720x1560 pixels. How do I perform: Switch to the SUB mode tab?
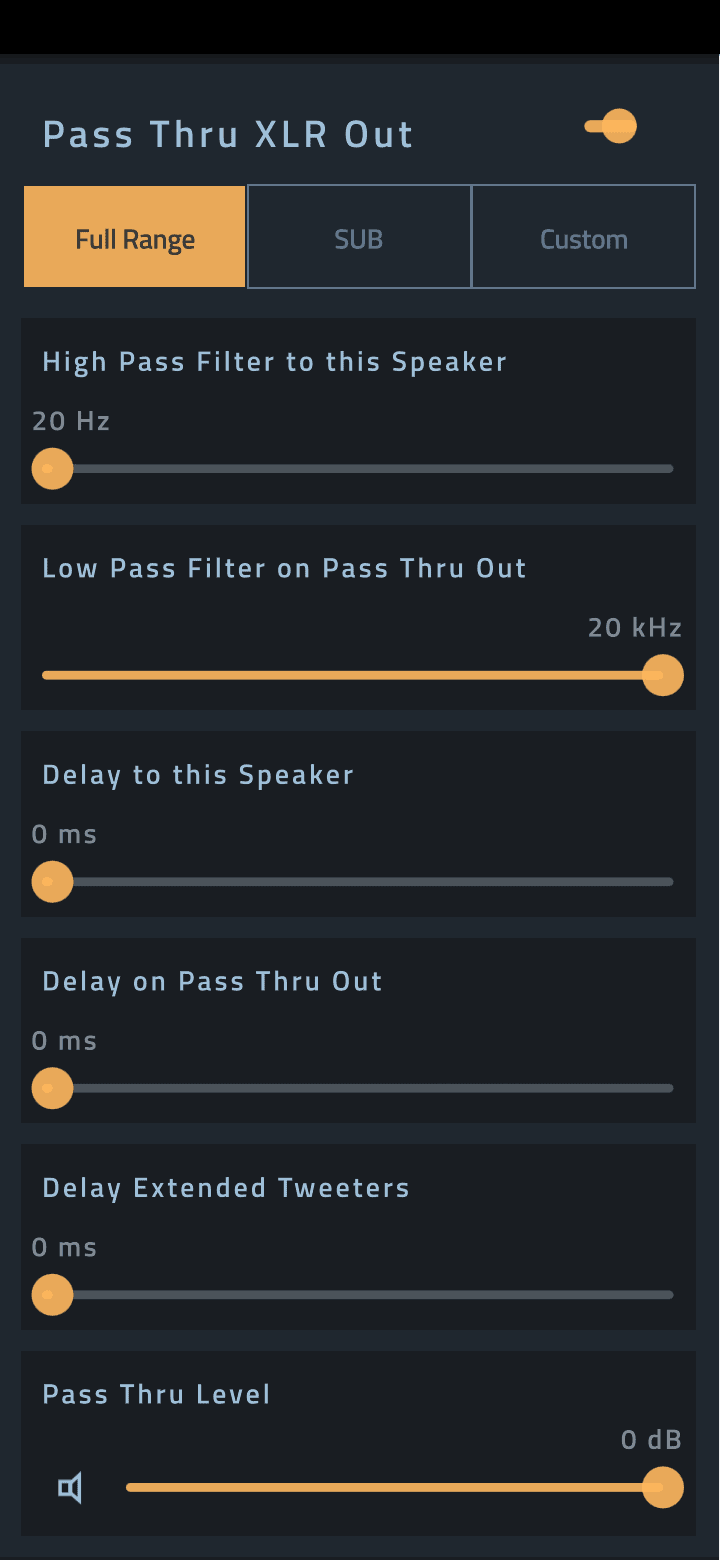point(359,238)
